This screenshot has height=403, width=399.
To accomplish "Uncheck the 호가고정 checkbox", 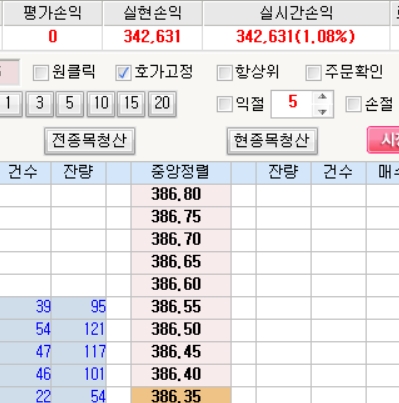I will pyautogui.click(x=123, y=73).
